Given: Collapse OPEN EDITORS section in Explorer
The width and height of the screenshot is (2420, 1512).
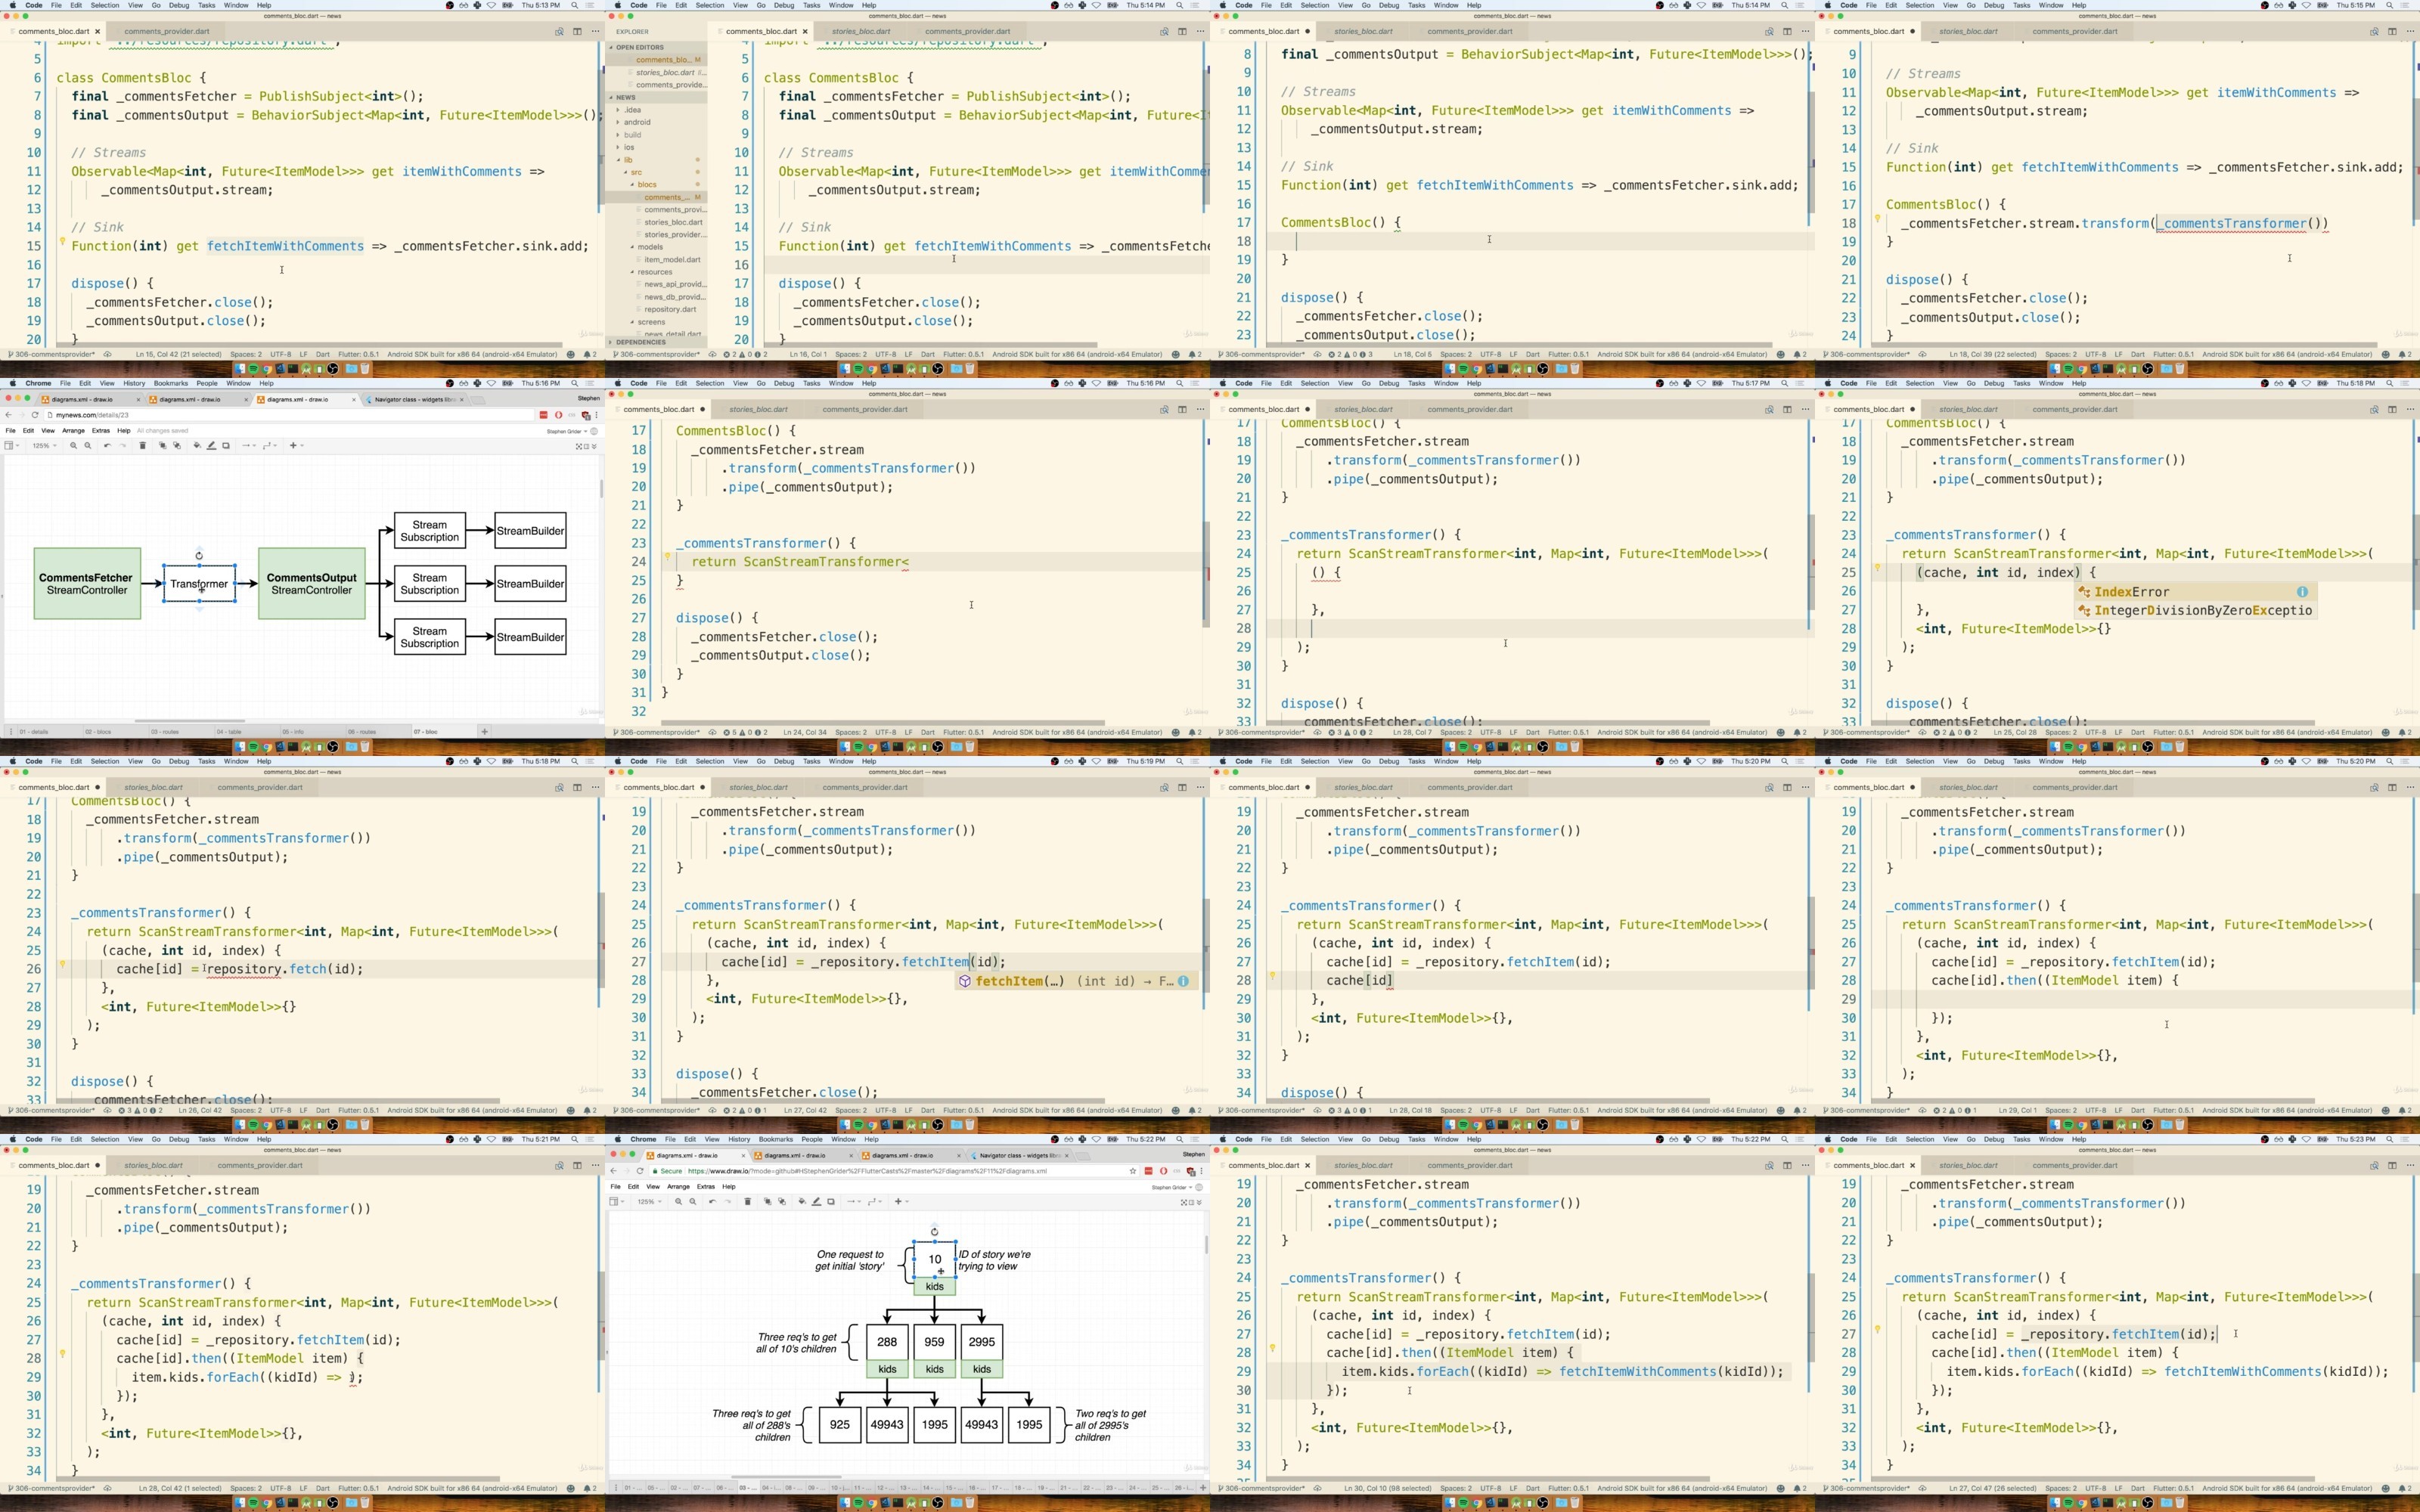Looking at the screenshot, I should tap(655, 48).
